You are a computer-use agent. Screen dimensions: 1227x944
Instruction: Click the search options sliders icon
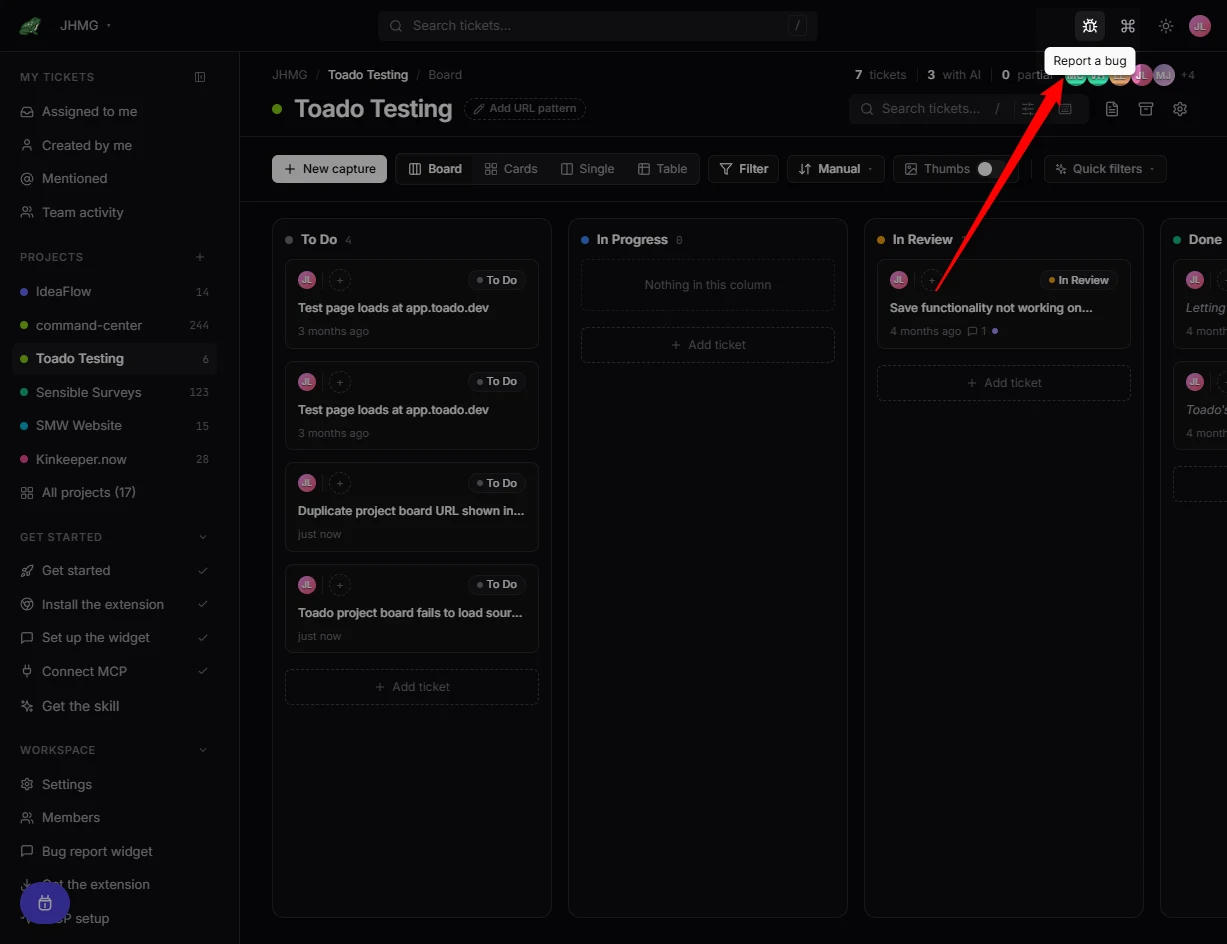pyautogui.click(x=1027, y=109)
